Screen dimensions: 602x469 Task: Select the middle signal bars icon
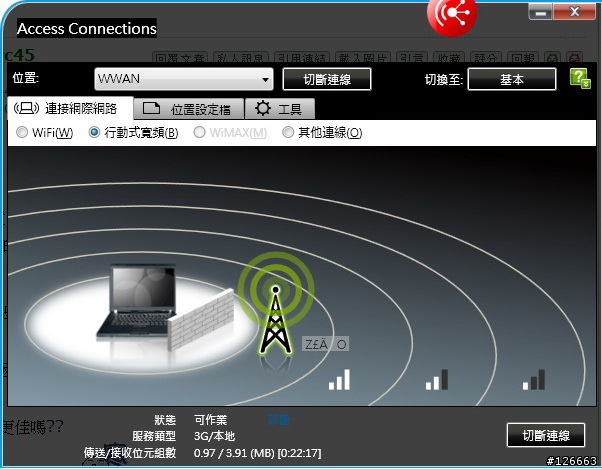point(437,380)
